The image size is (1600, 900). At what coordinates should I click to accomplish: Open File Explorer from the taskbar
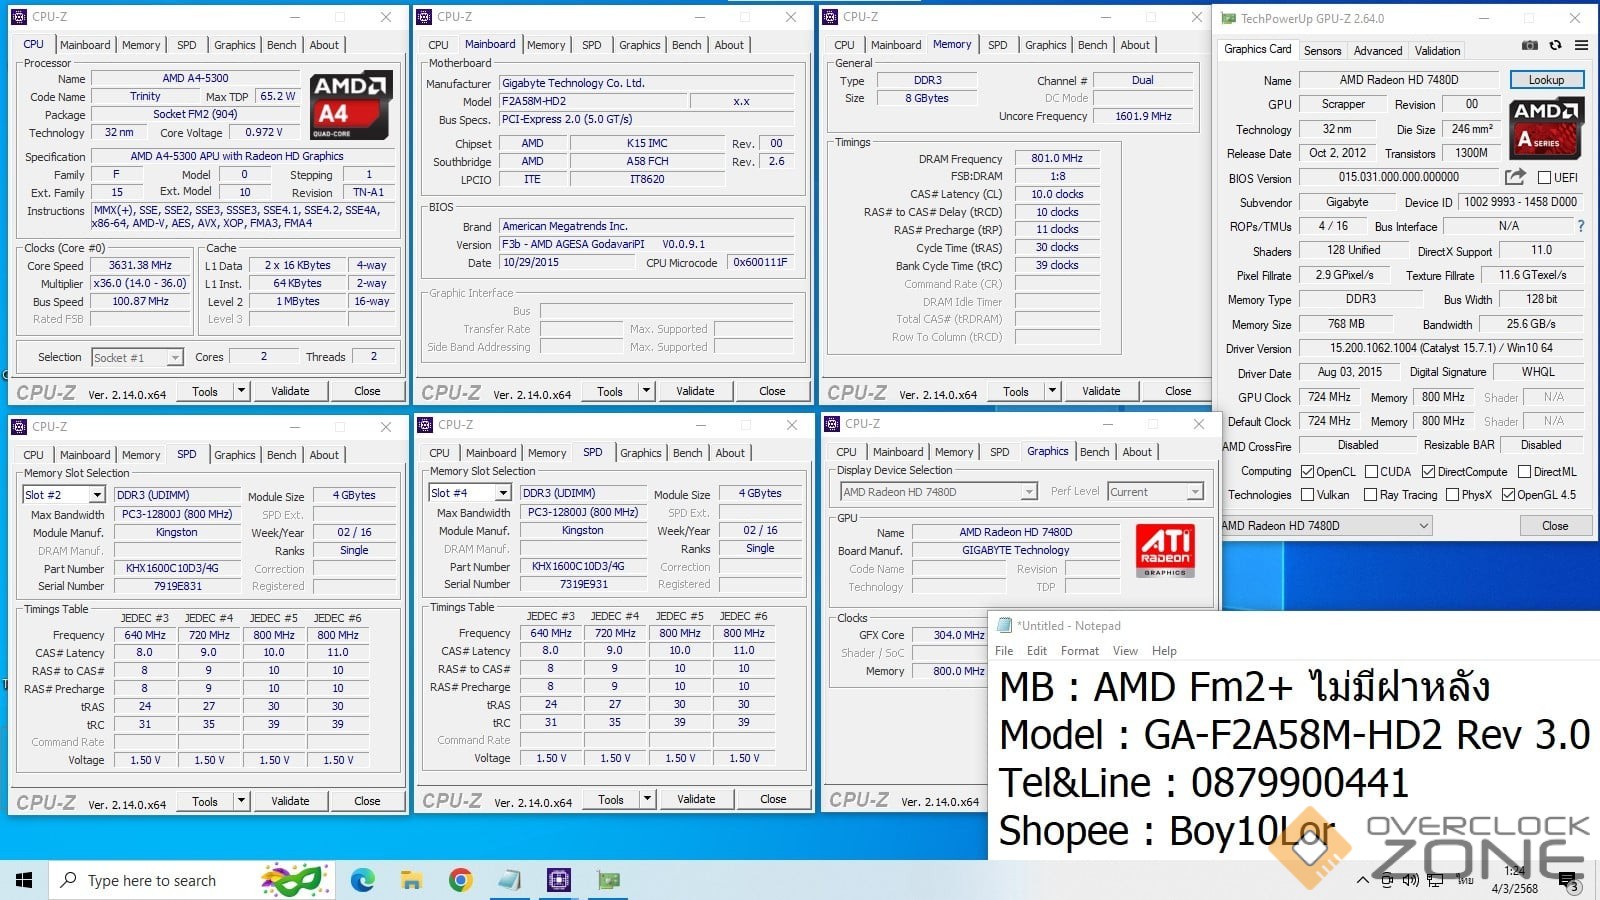[x=411, y=880]
